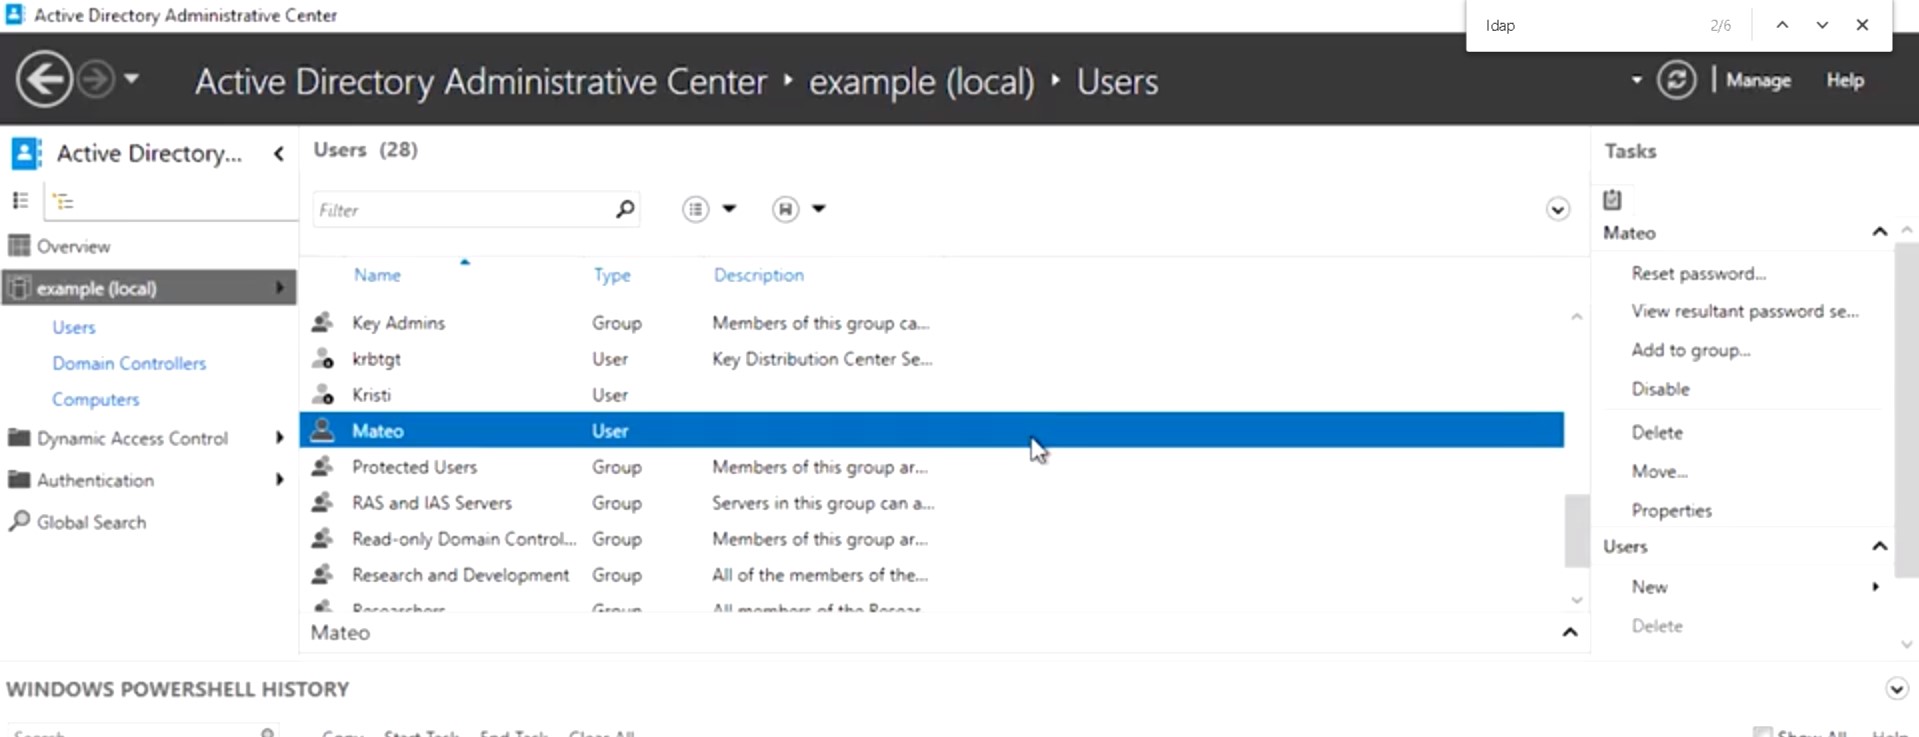Close the ldap find bar
The width and height of the screenshot is (1919, 737).
click(x=1862, y=25)
